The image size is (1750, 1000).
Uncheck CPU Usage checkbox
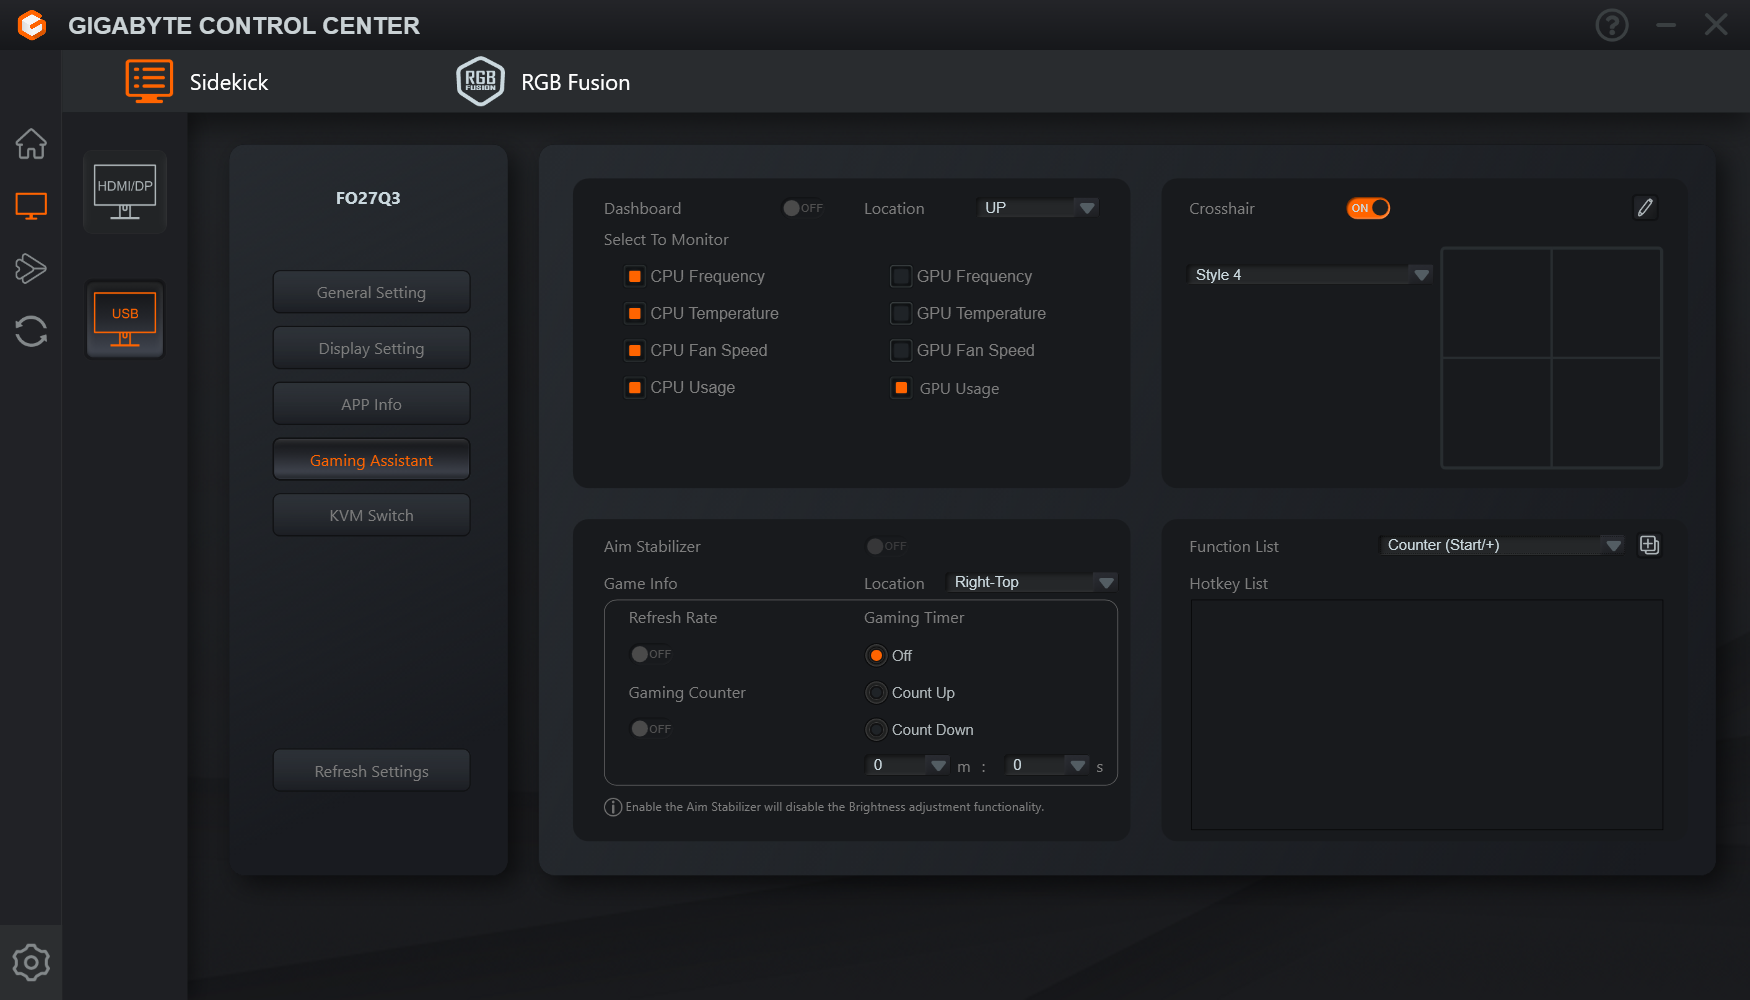click(x=635, y=387)
